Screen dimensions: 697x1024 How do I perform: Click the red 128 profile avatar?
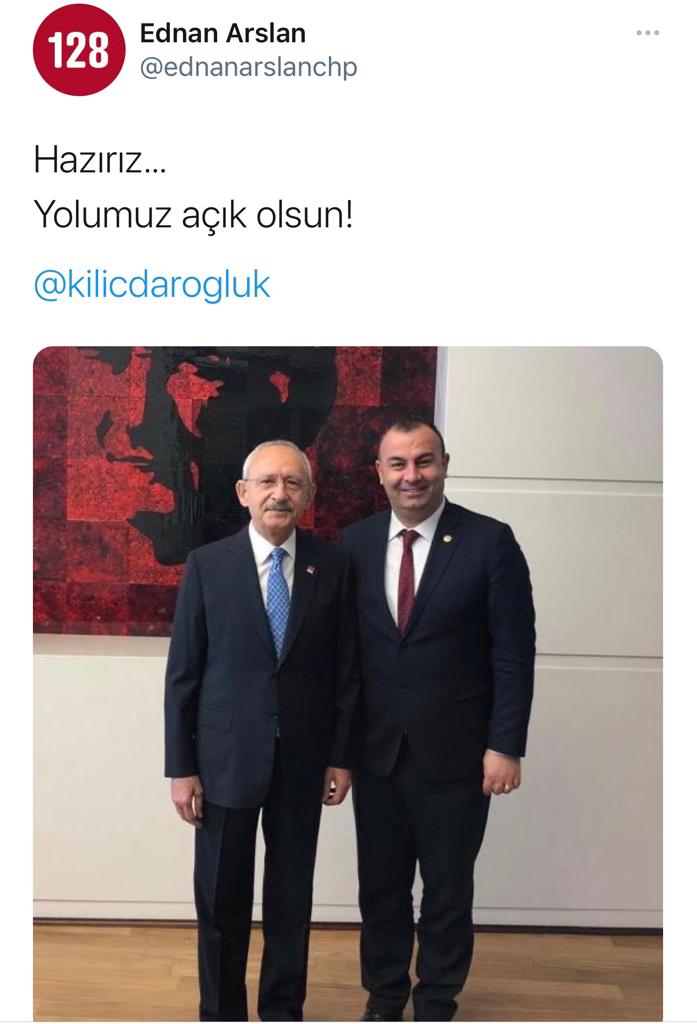(x=79, y=50)
